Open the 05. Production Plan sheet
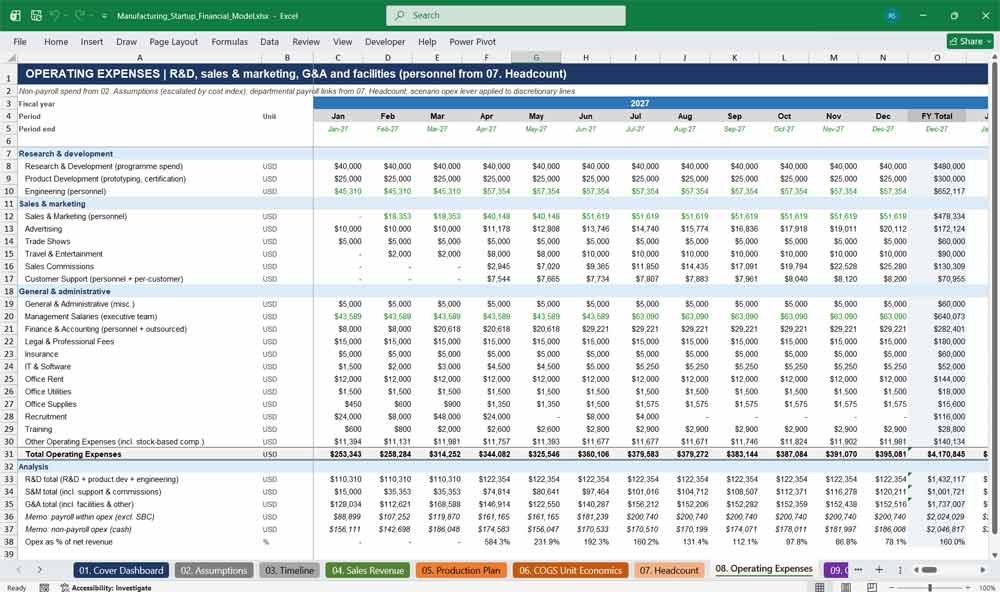 (461, 570)
